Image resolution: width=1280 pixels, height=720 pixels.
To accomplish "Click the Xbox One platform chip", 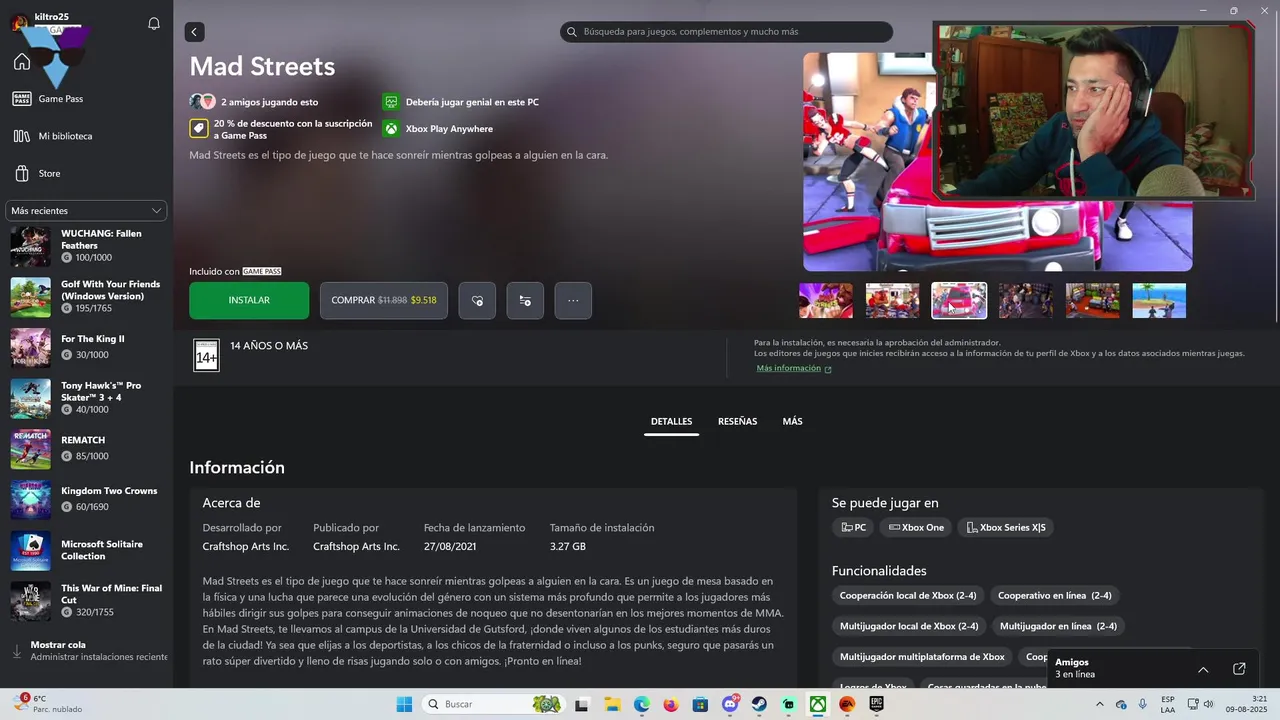I will 916,528.
